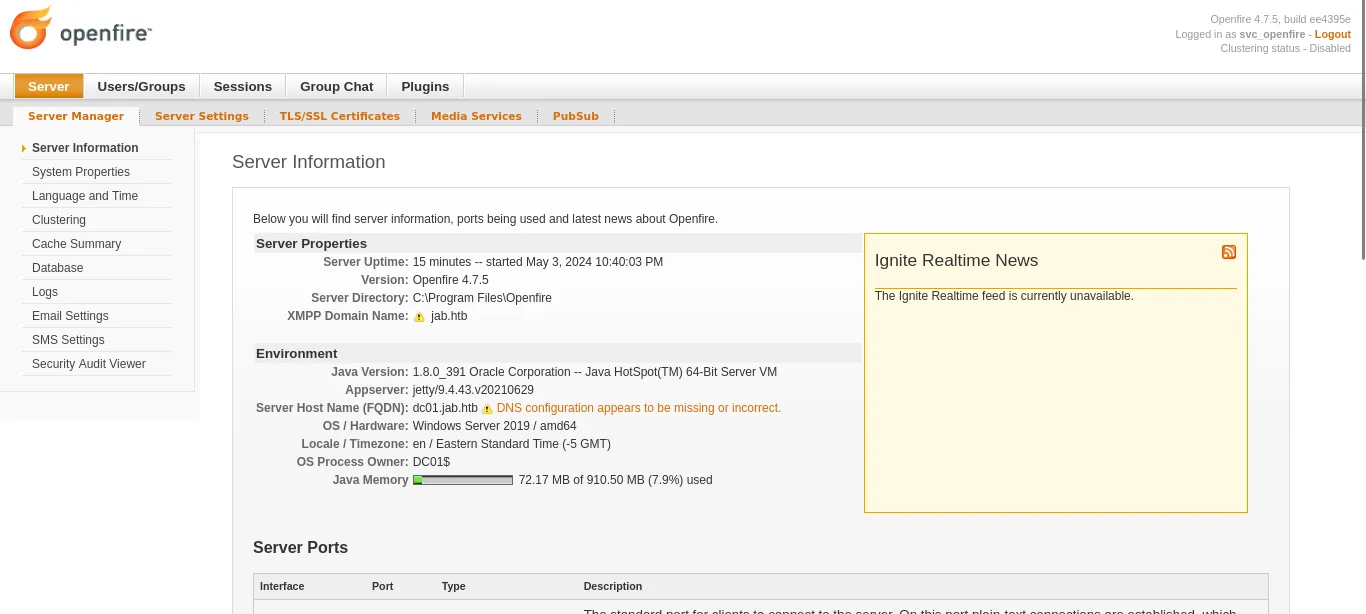1366x614 pixels.
Task: Click the Server Uptime value
Action: (x=538, y=262)
